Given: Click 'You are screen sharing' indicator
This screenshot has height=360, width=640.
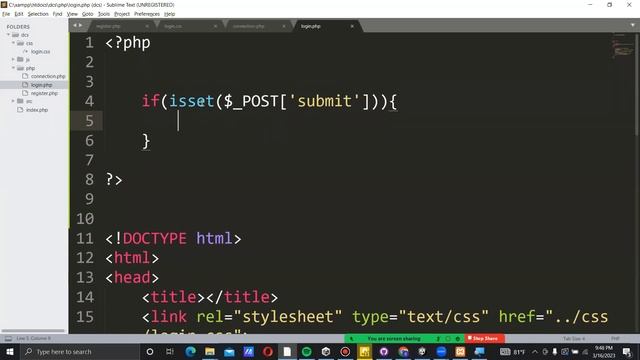Looking at the screenshot, I should 393,339.
